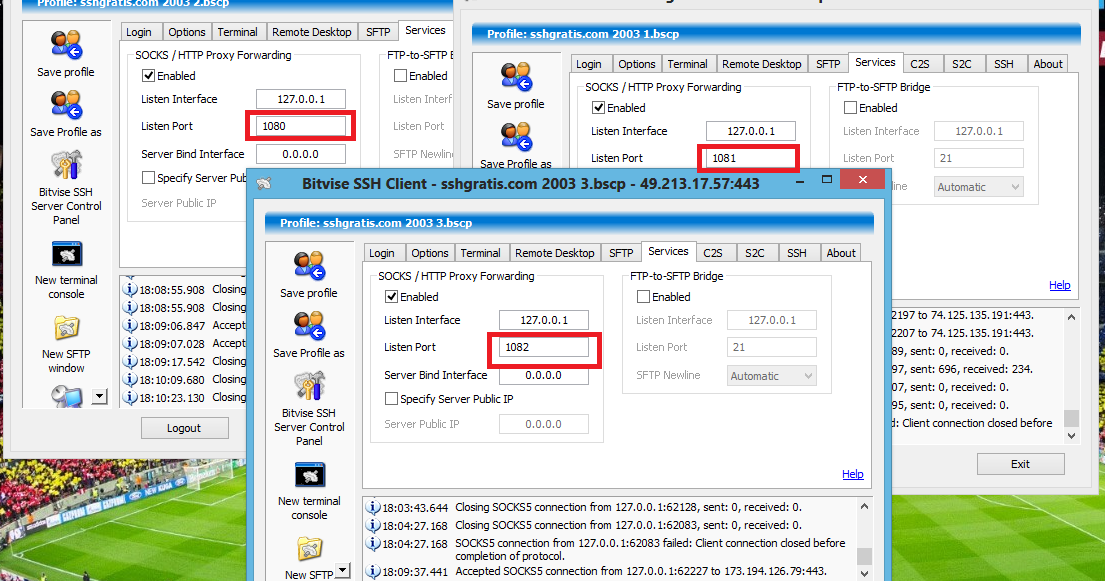The image size is (1105, 581).
Task: Click Save profile icon in 2003 1.bscp window
Action: pyautogui.click(x=516, y=77)
